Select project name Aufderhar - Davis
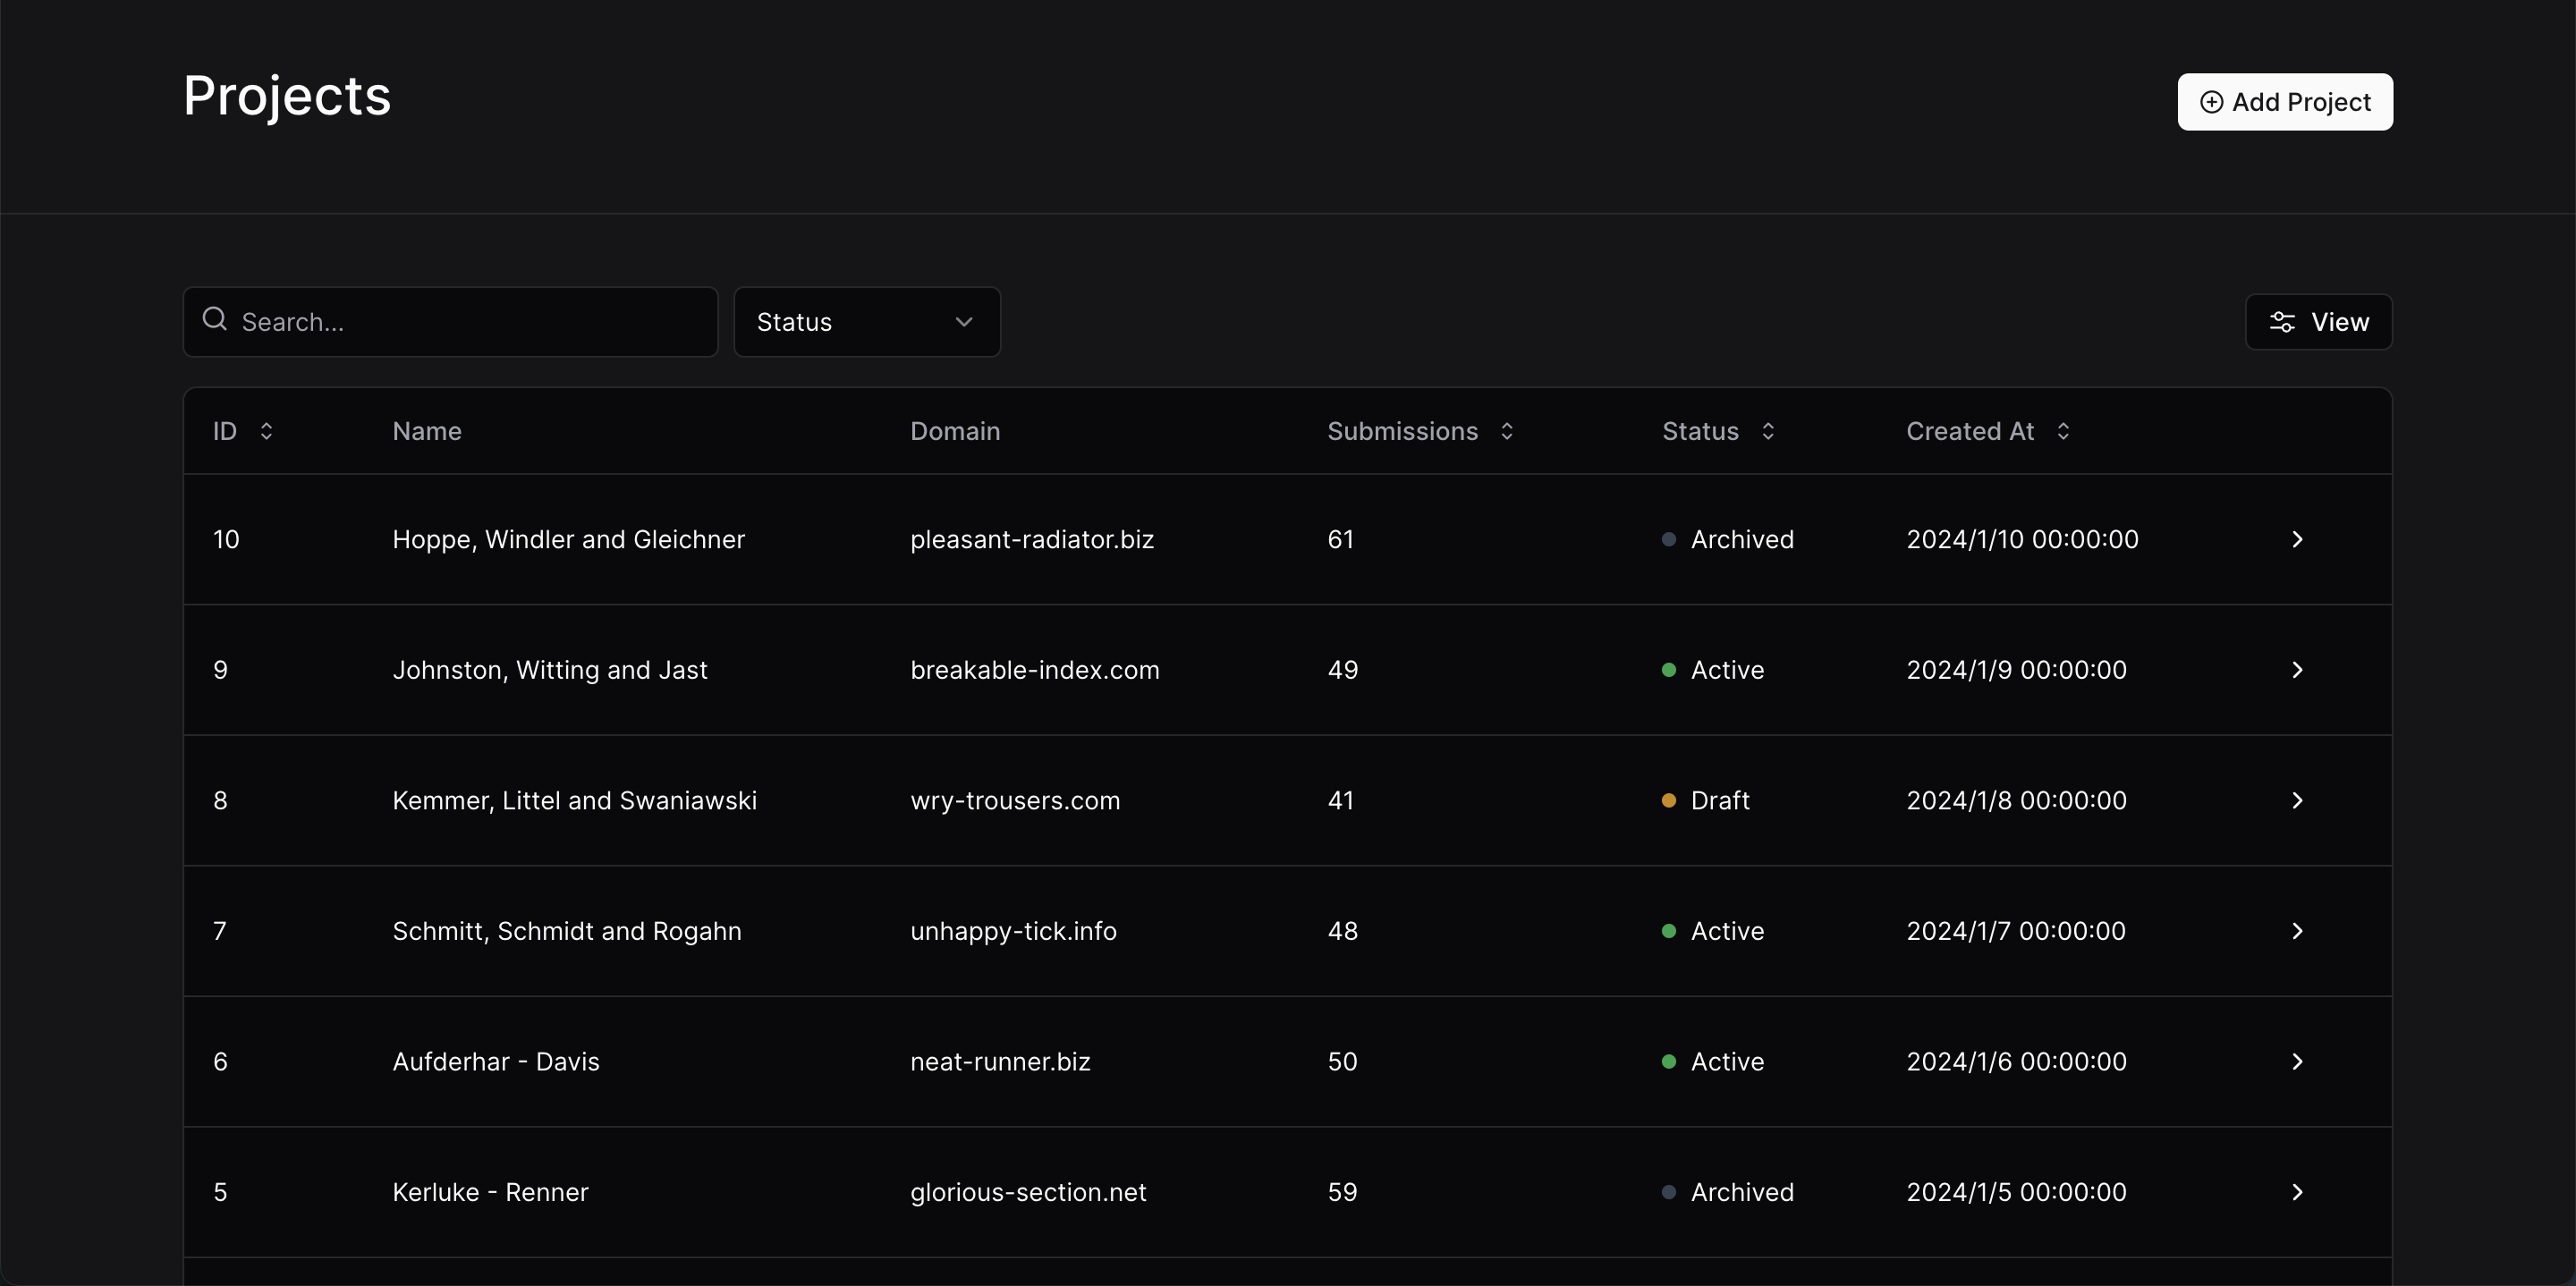Screen dimensions: 2576x1286 [x=496, y=1062]
